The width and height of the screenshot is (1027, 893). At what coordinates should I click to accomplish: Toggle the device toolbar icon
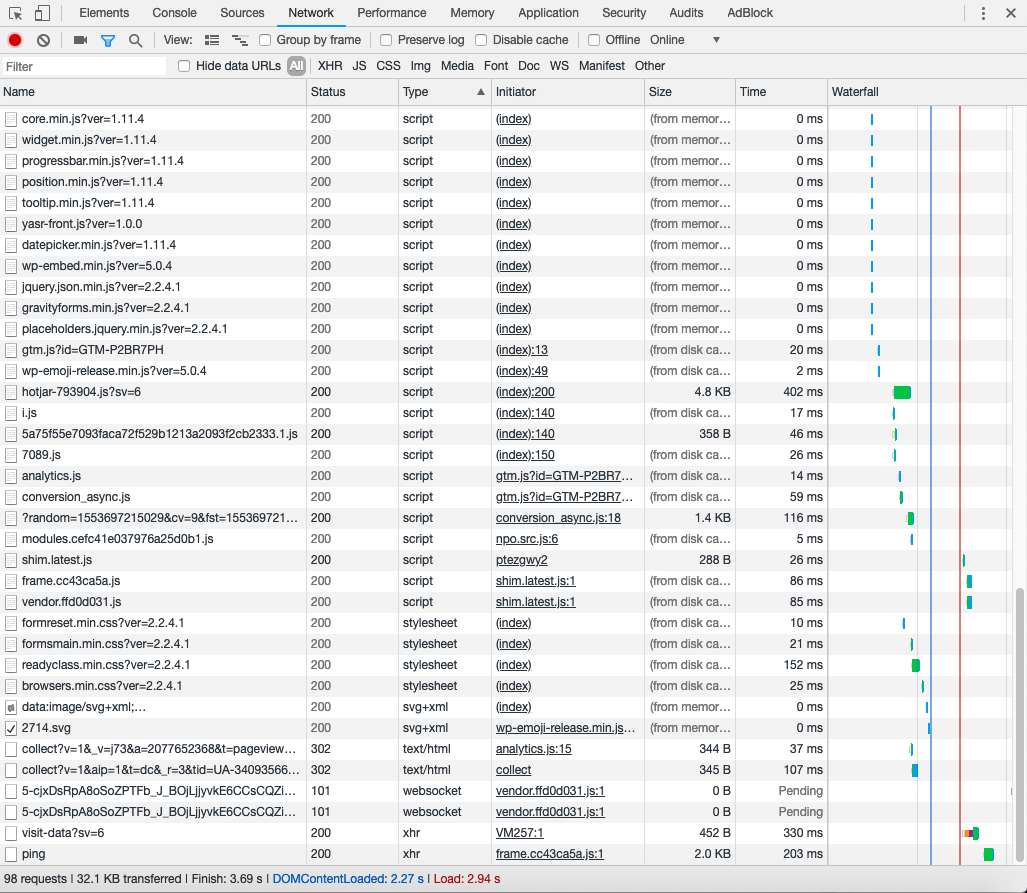(x=42, y=13)
